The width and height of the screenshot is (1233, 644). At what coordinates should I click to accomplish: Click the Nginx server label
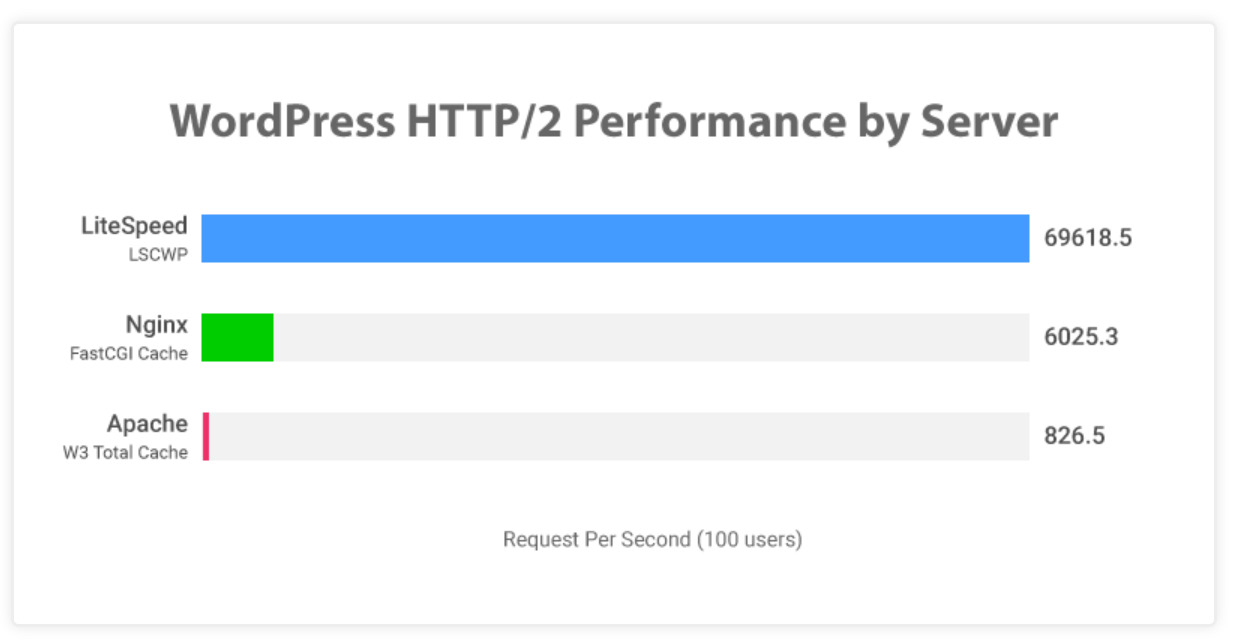click(156, 325)
